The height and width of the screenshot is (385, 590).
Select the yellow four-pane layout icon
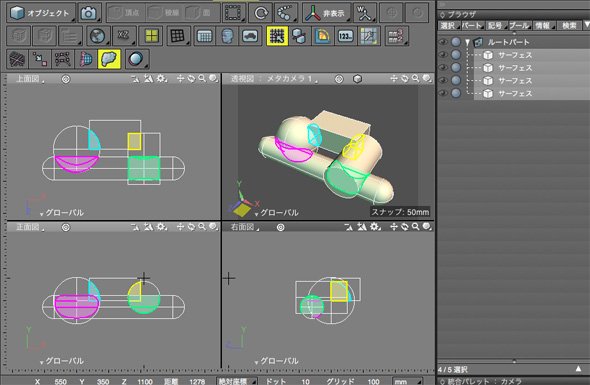click(x=151, y=36)
